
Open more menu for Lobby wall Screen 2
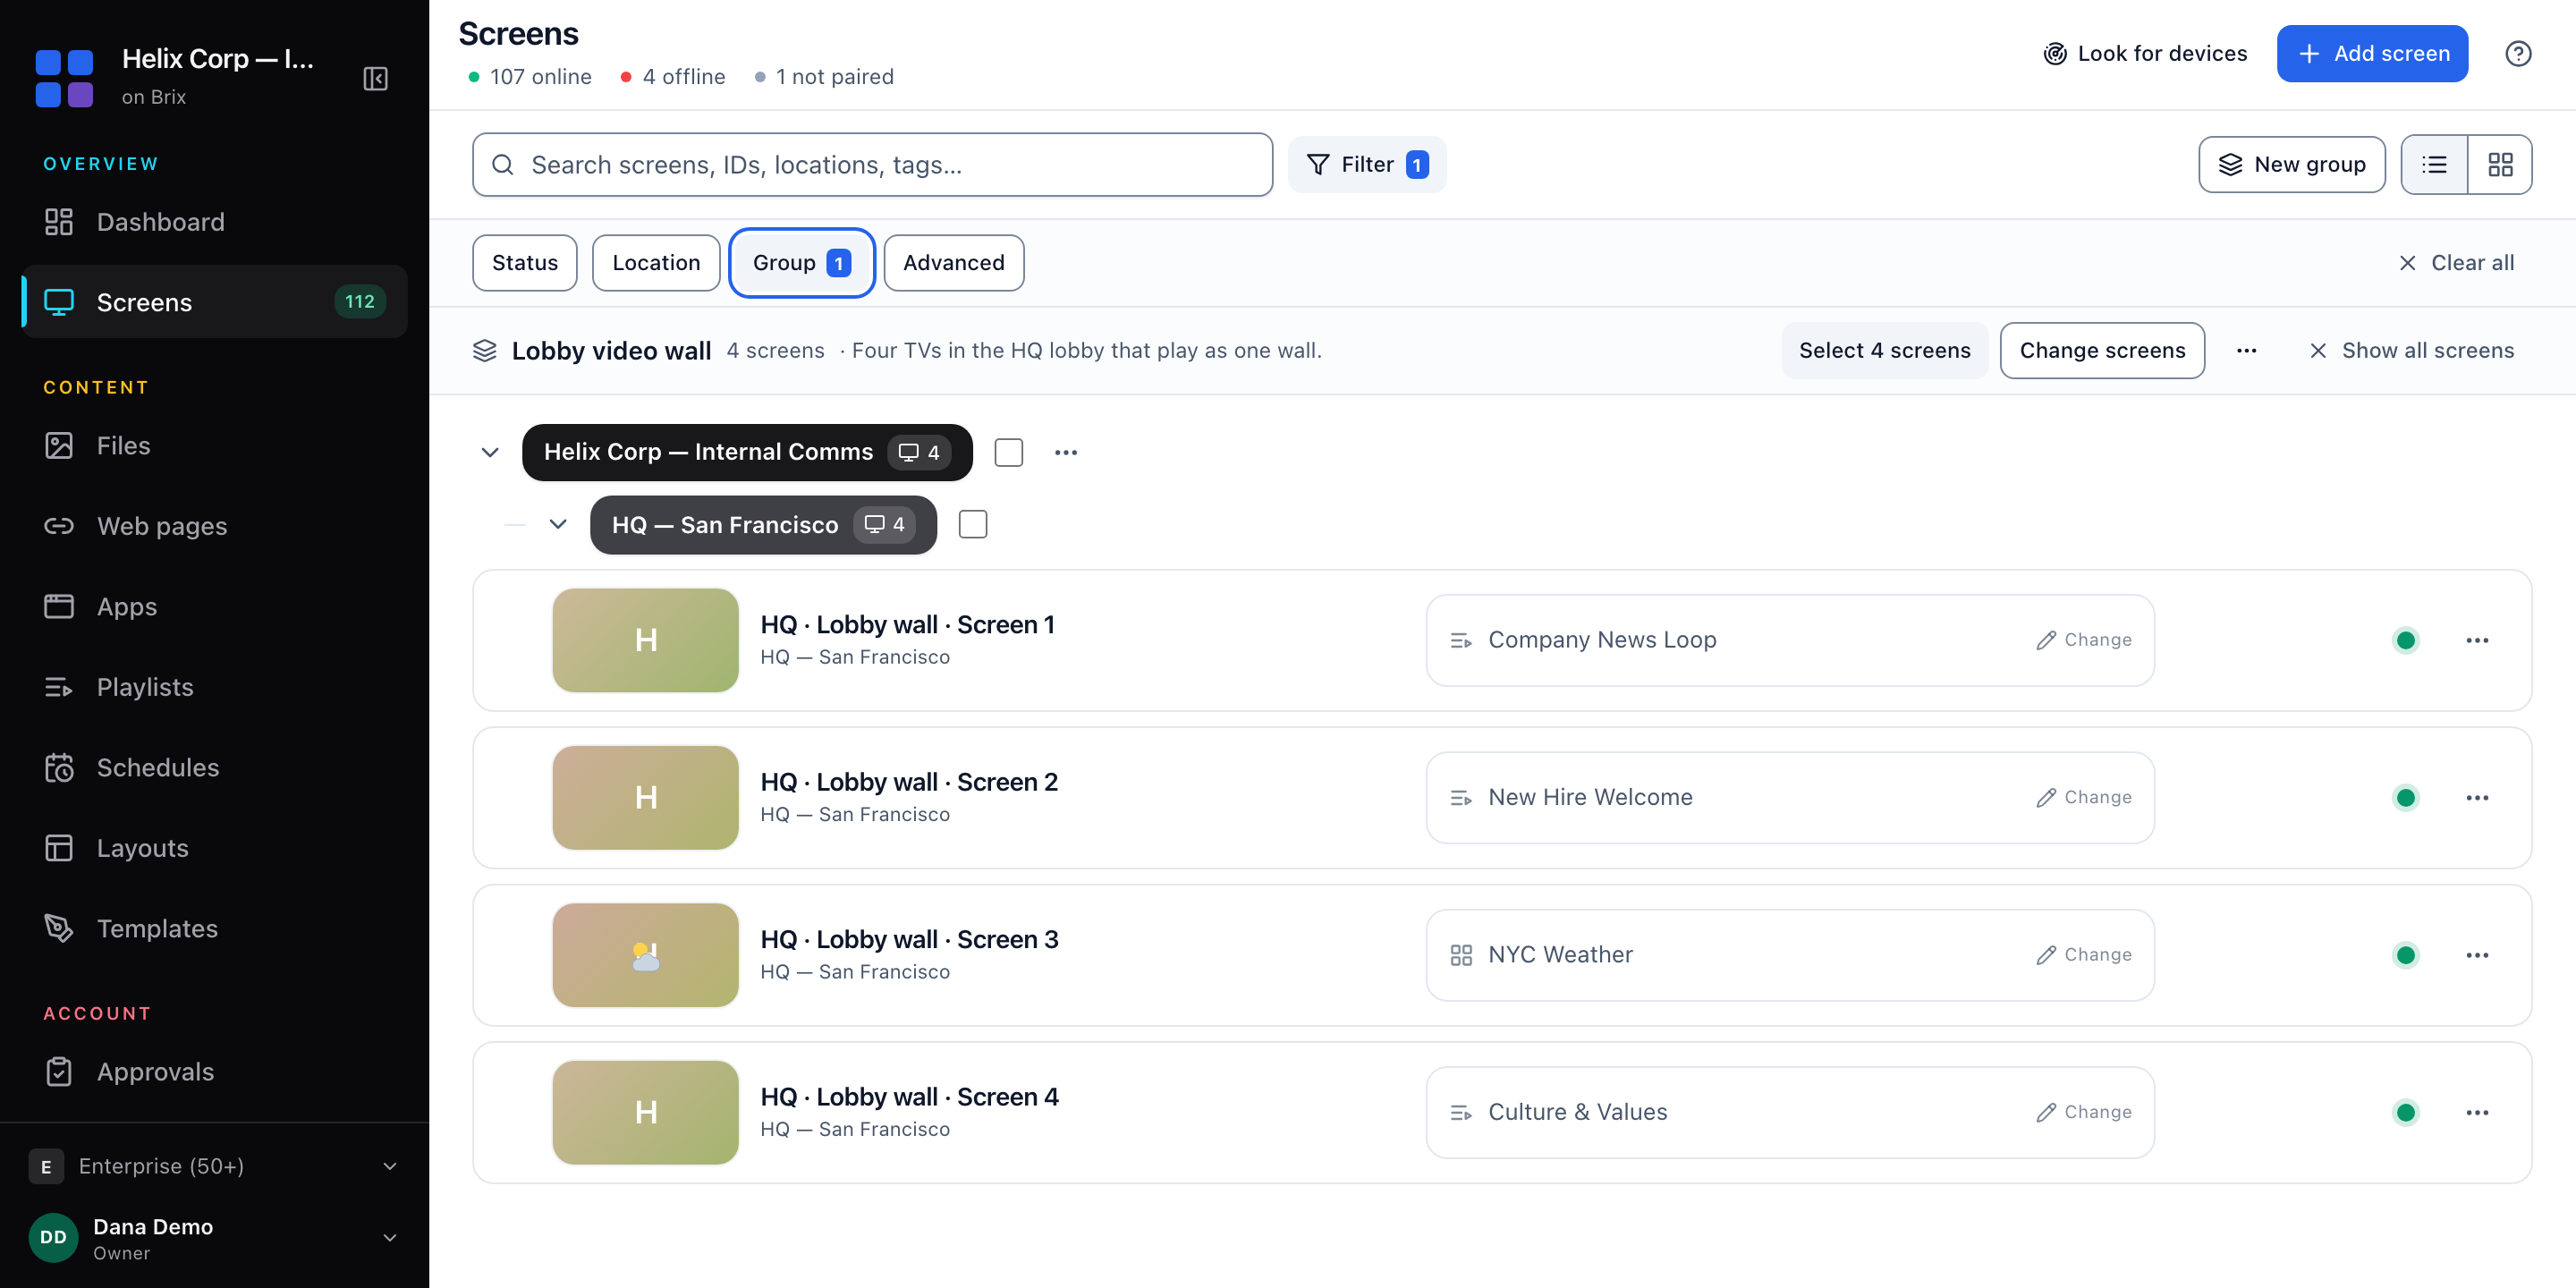pyautogui.click(x=2477, y=798)
